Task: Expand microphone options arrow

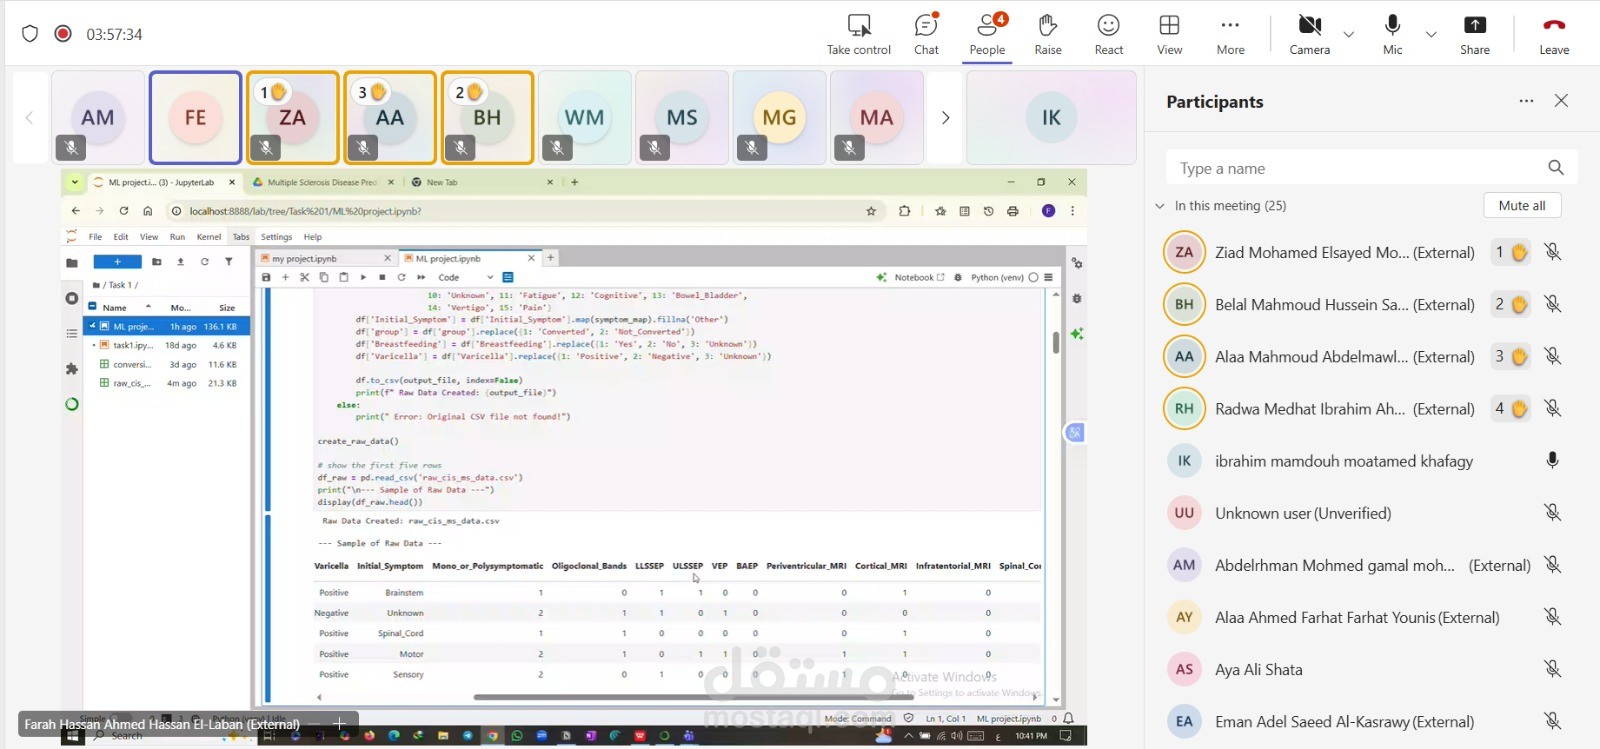Action: coord(1431,34)
